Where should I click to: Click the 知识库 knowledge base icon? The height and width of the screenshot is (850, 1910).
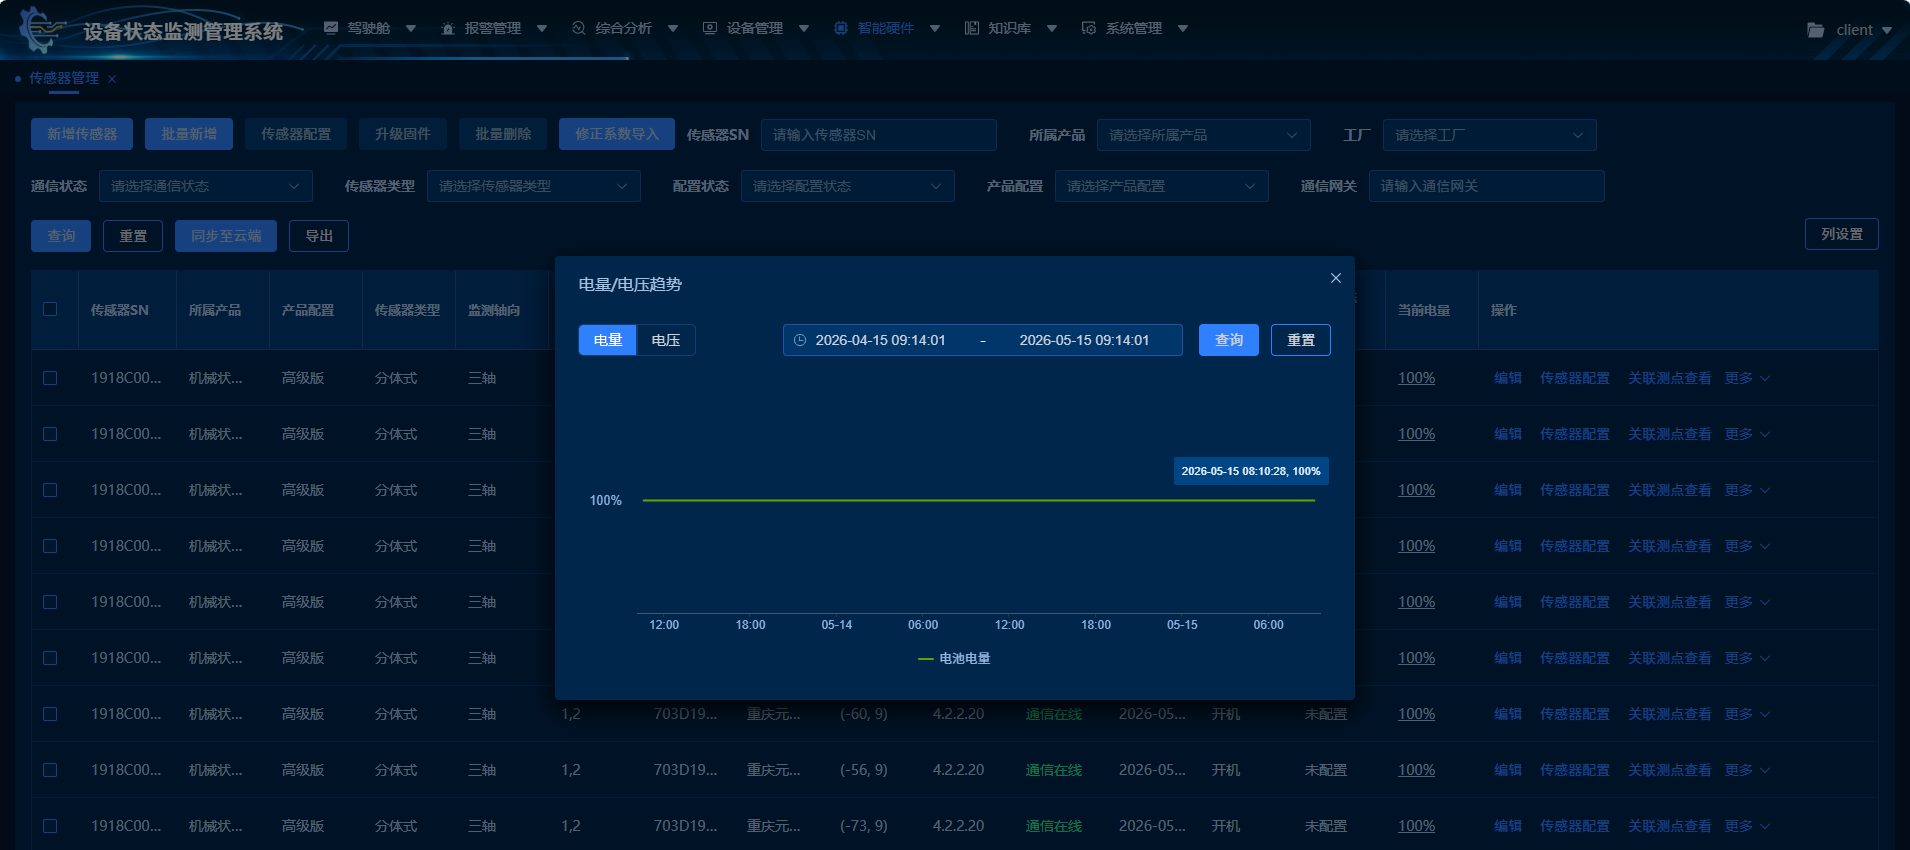pyautogui.click(x=972, y=28)
